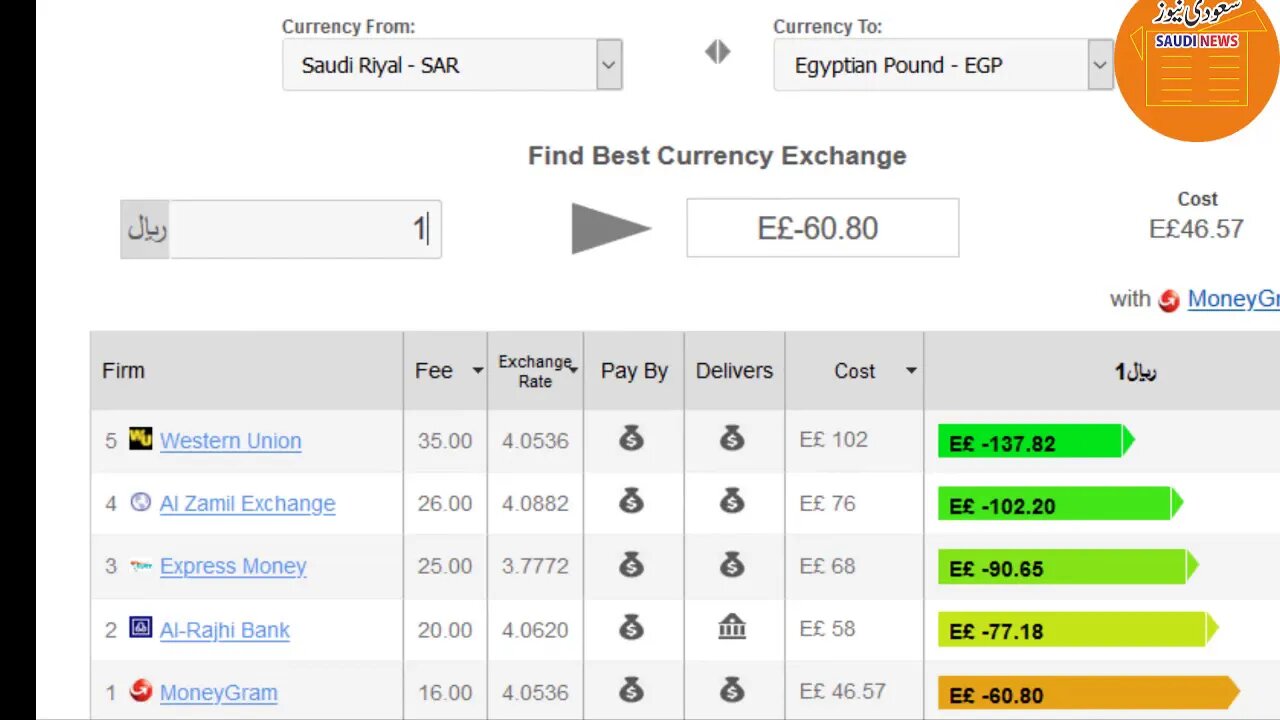This screenshot has height=720, width=1280.
Task: Click Express Money cost E£ 68
Action: [x=827, y=566]
